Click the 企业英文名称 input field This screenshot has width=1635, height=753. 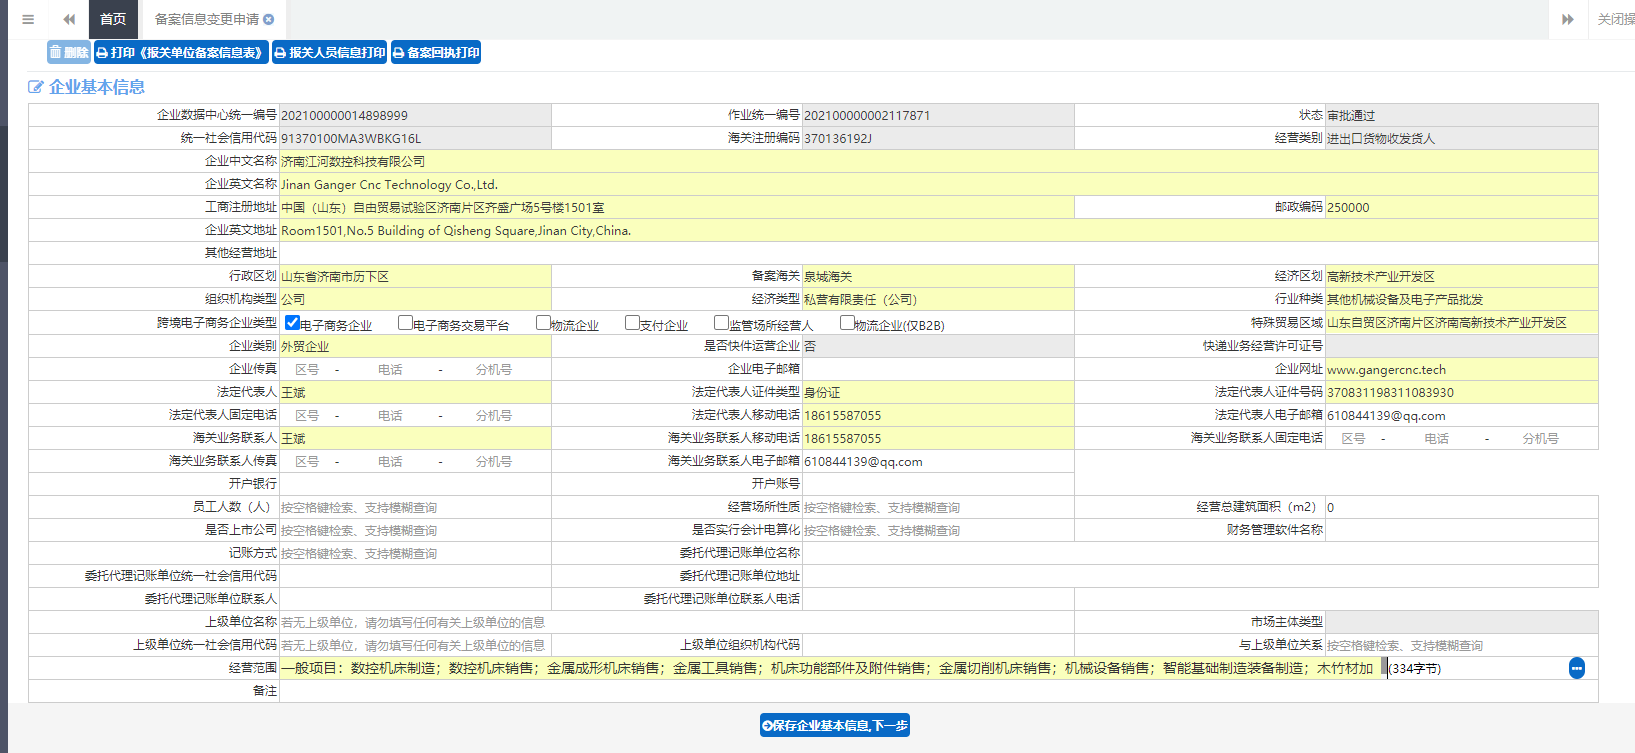coord(939,184)
